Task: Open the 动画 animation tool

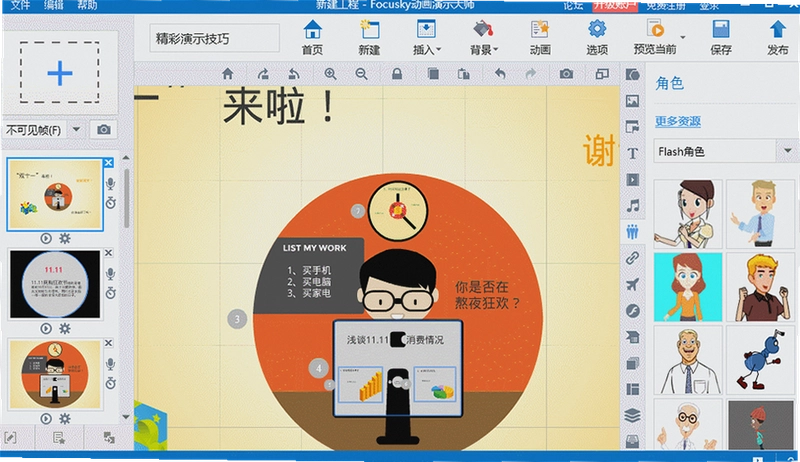Action: point(540,37)
